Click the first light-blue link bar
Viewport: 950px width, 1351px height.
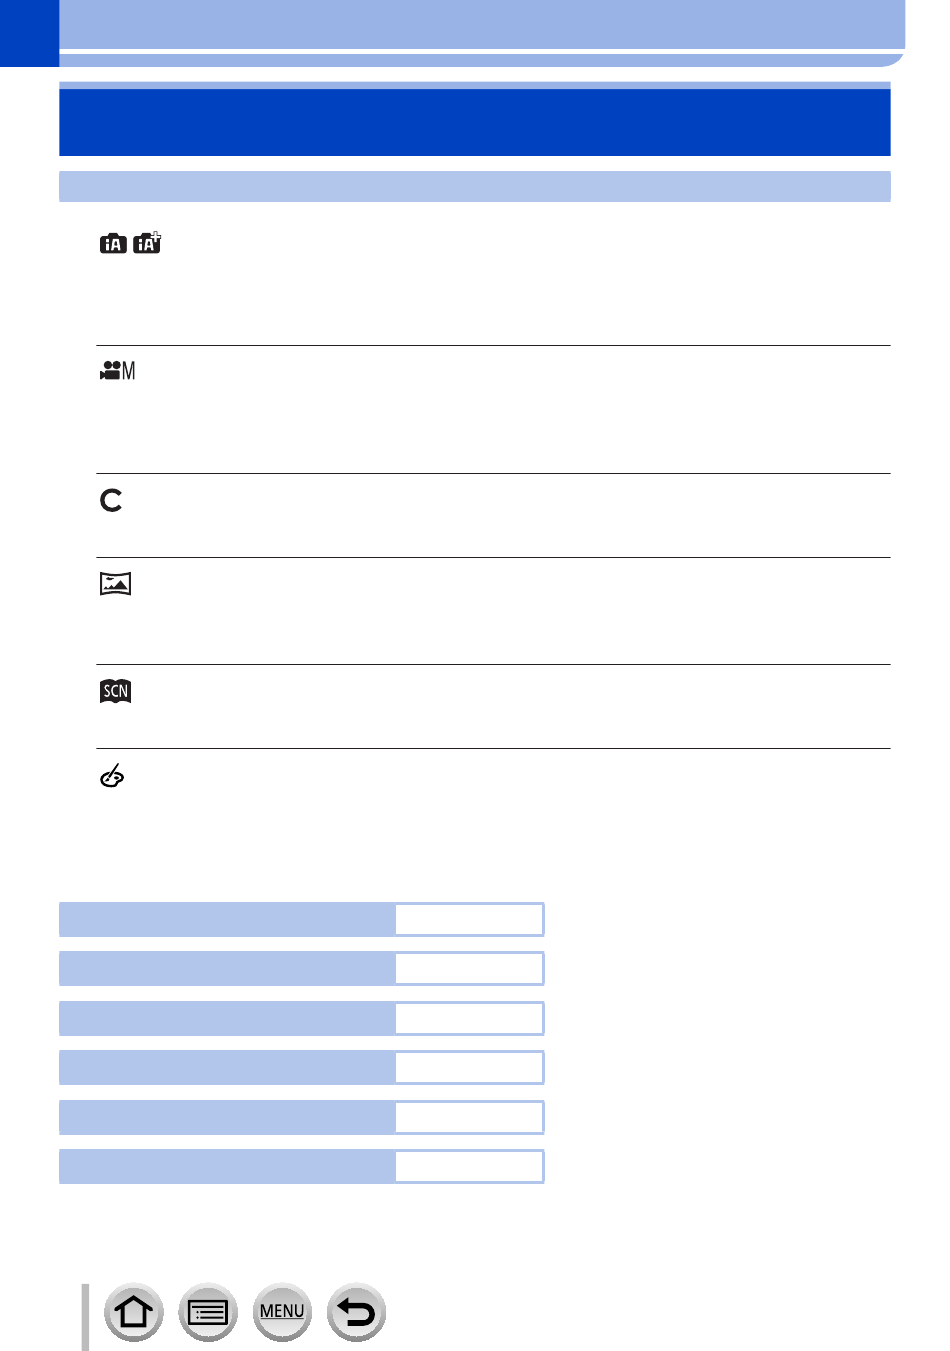point(227,919)
